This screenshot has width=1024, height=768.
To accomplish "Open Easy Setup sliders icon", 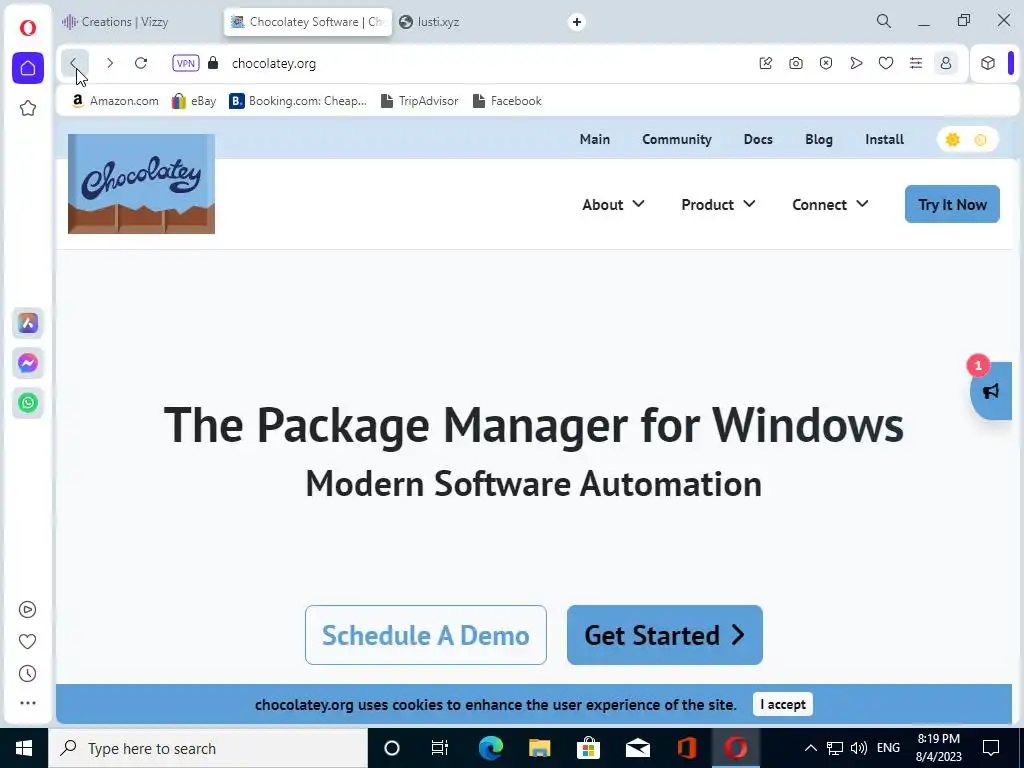I will coord(916,63).
